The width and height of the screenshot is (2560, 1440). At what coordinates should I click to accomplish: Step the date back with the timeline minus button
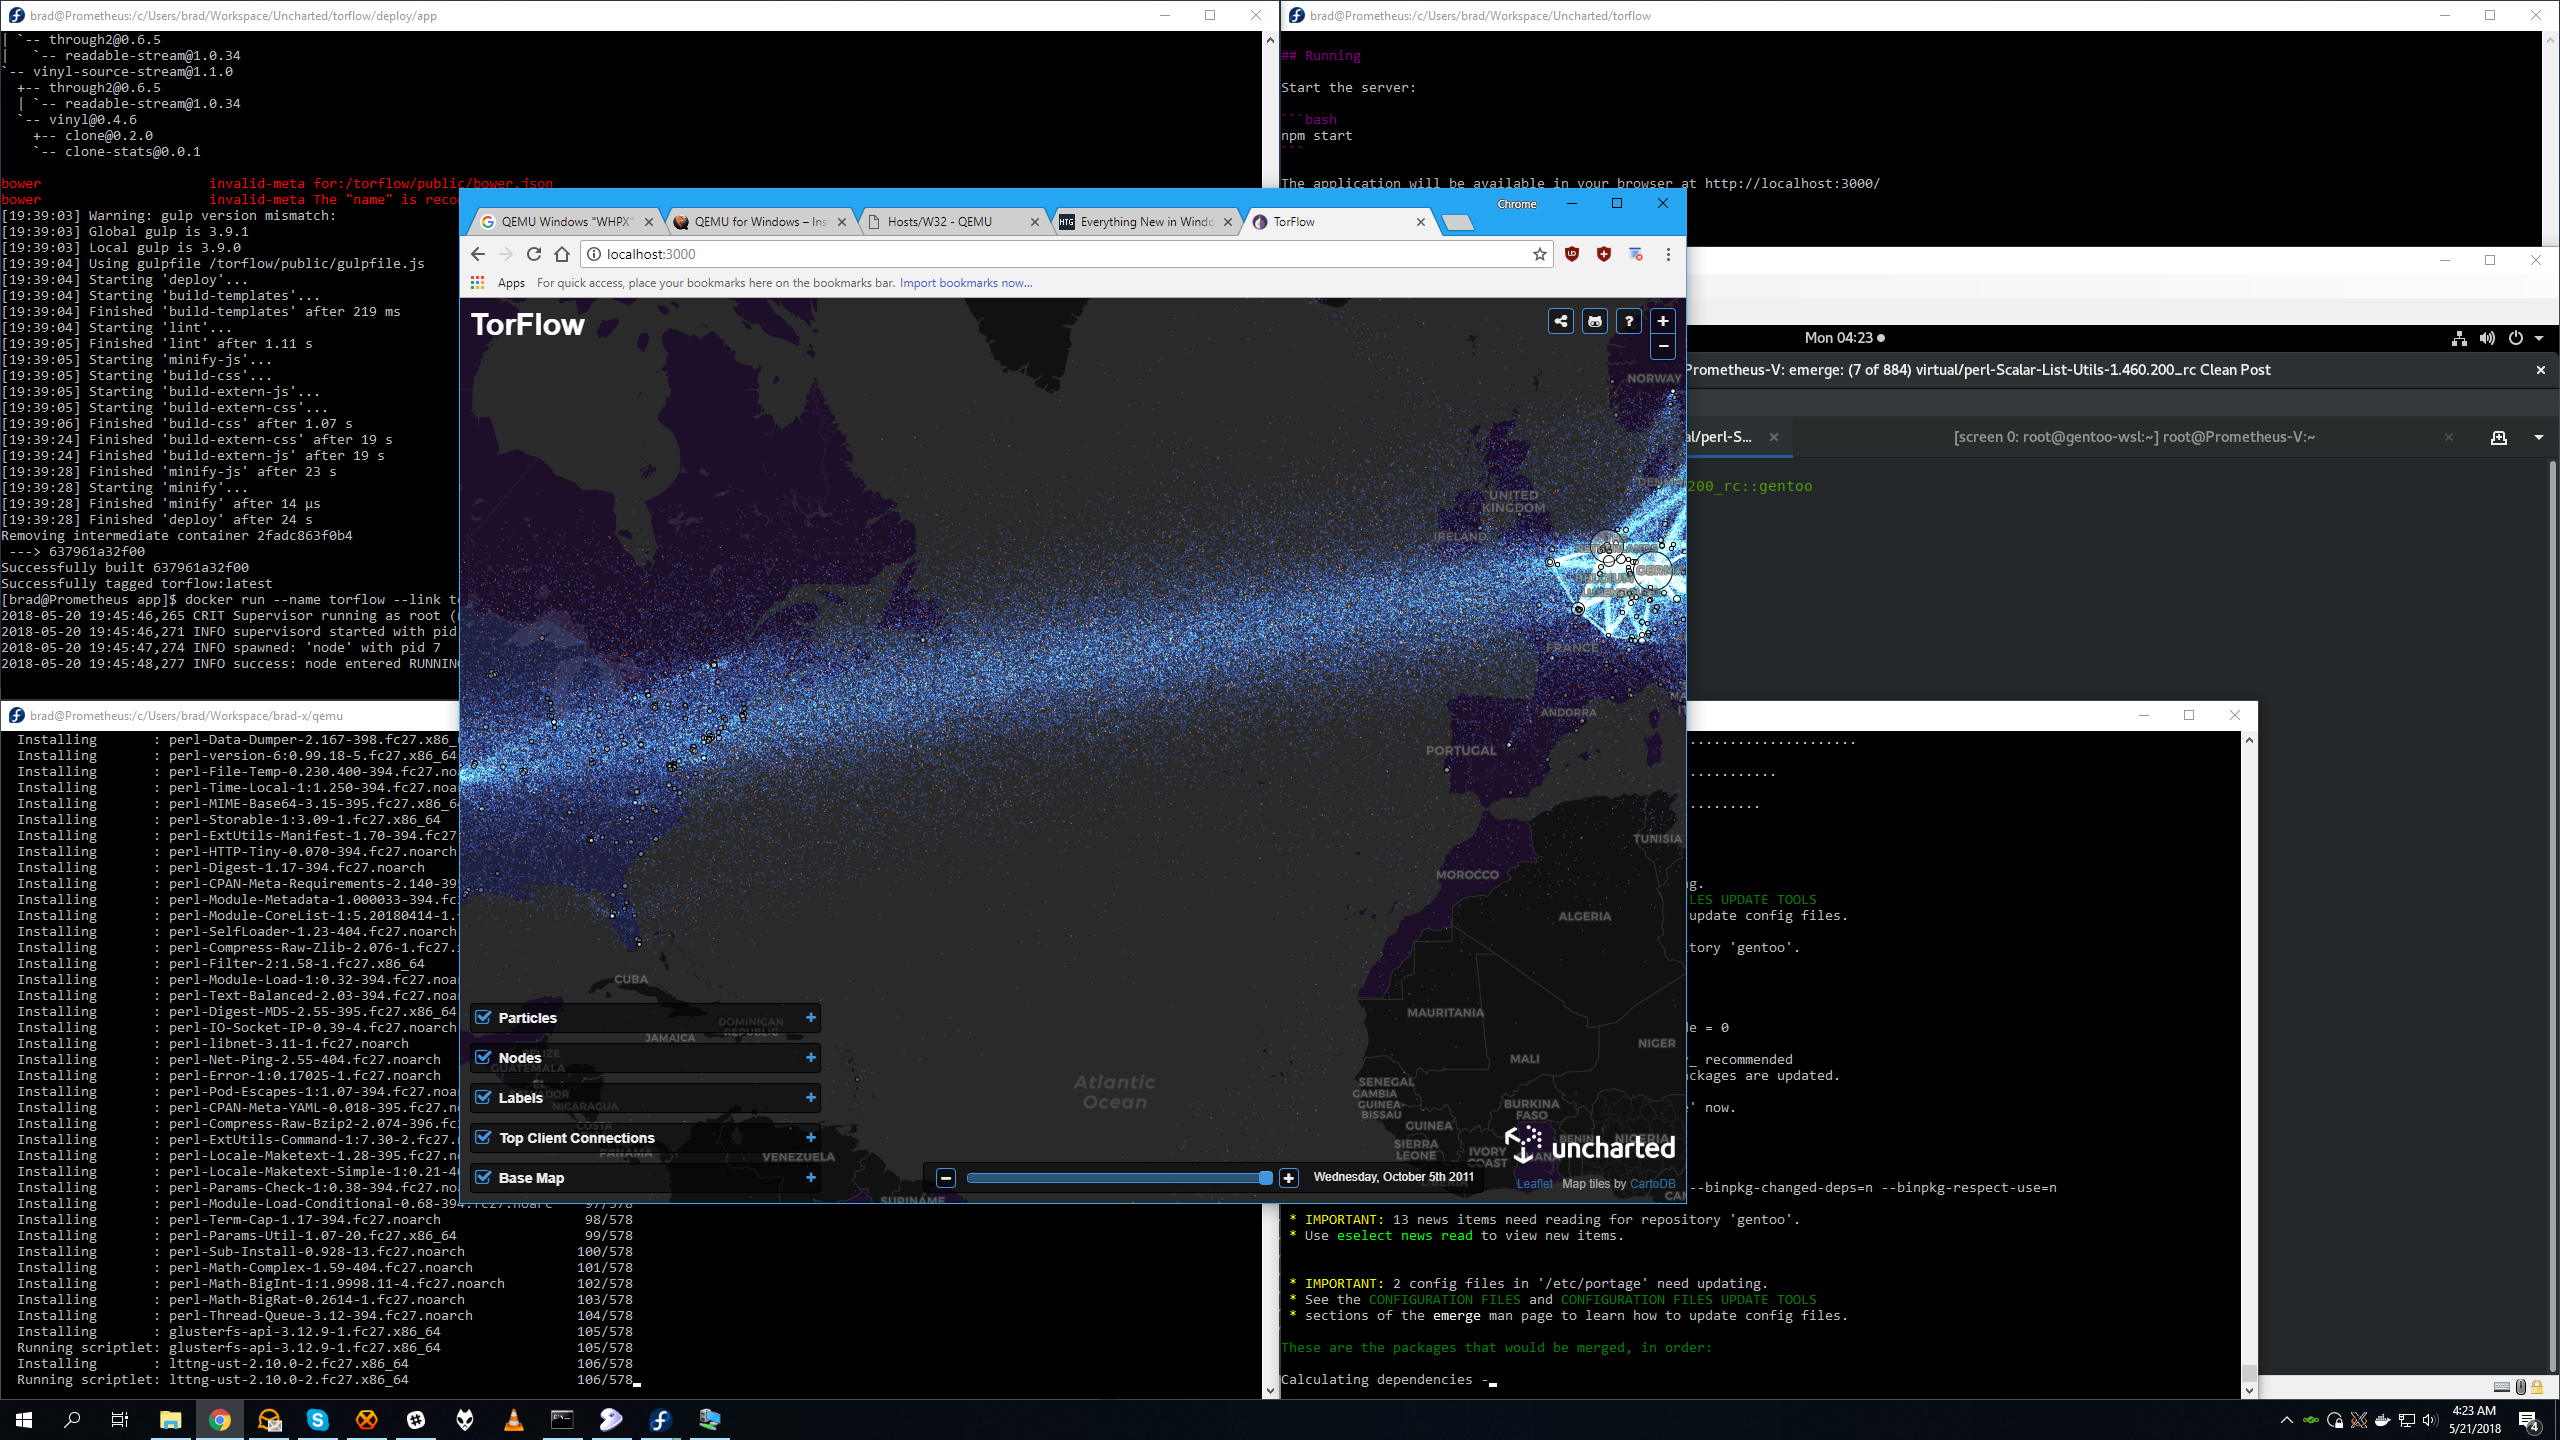tap(946, 1178)
